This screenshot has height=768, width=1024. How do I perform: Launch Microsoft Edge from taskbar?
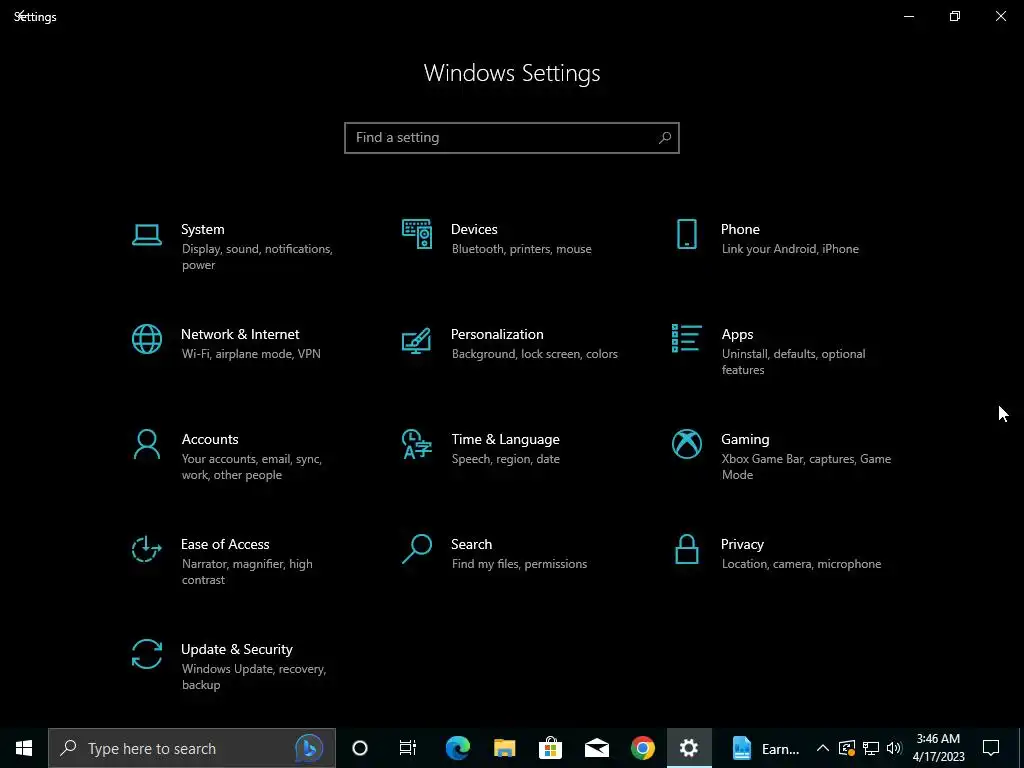click(x=458, y=748)
